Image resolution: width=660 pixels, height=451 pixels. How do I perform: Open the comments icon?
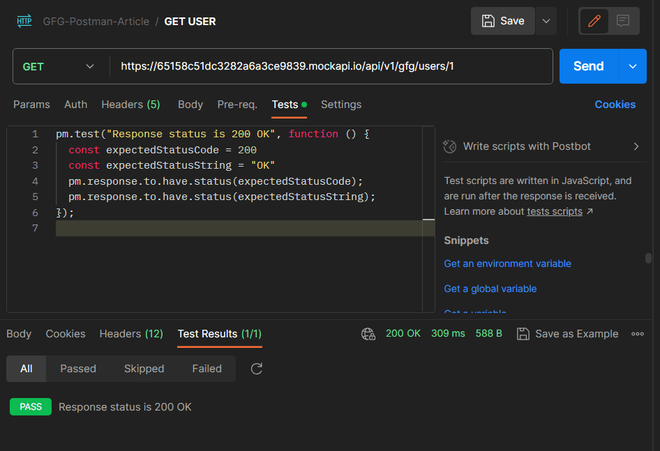pyautogui.click(x=624, y=21)
